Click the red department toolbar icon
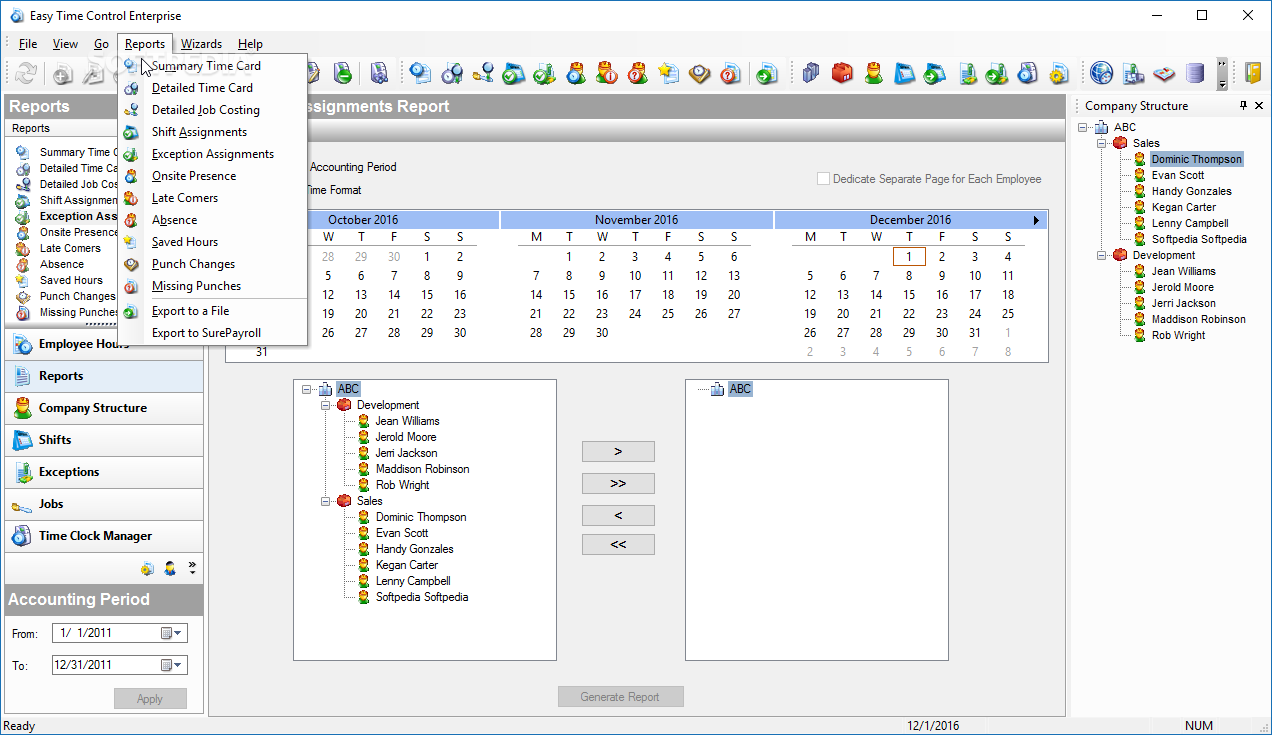1272x735 pixels. (842, 73)
